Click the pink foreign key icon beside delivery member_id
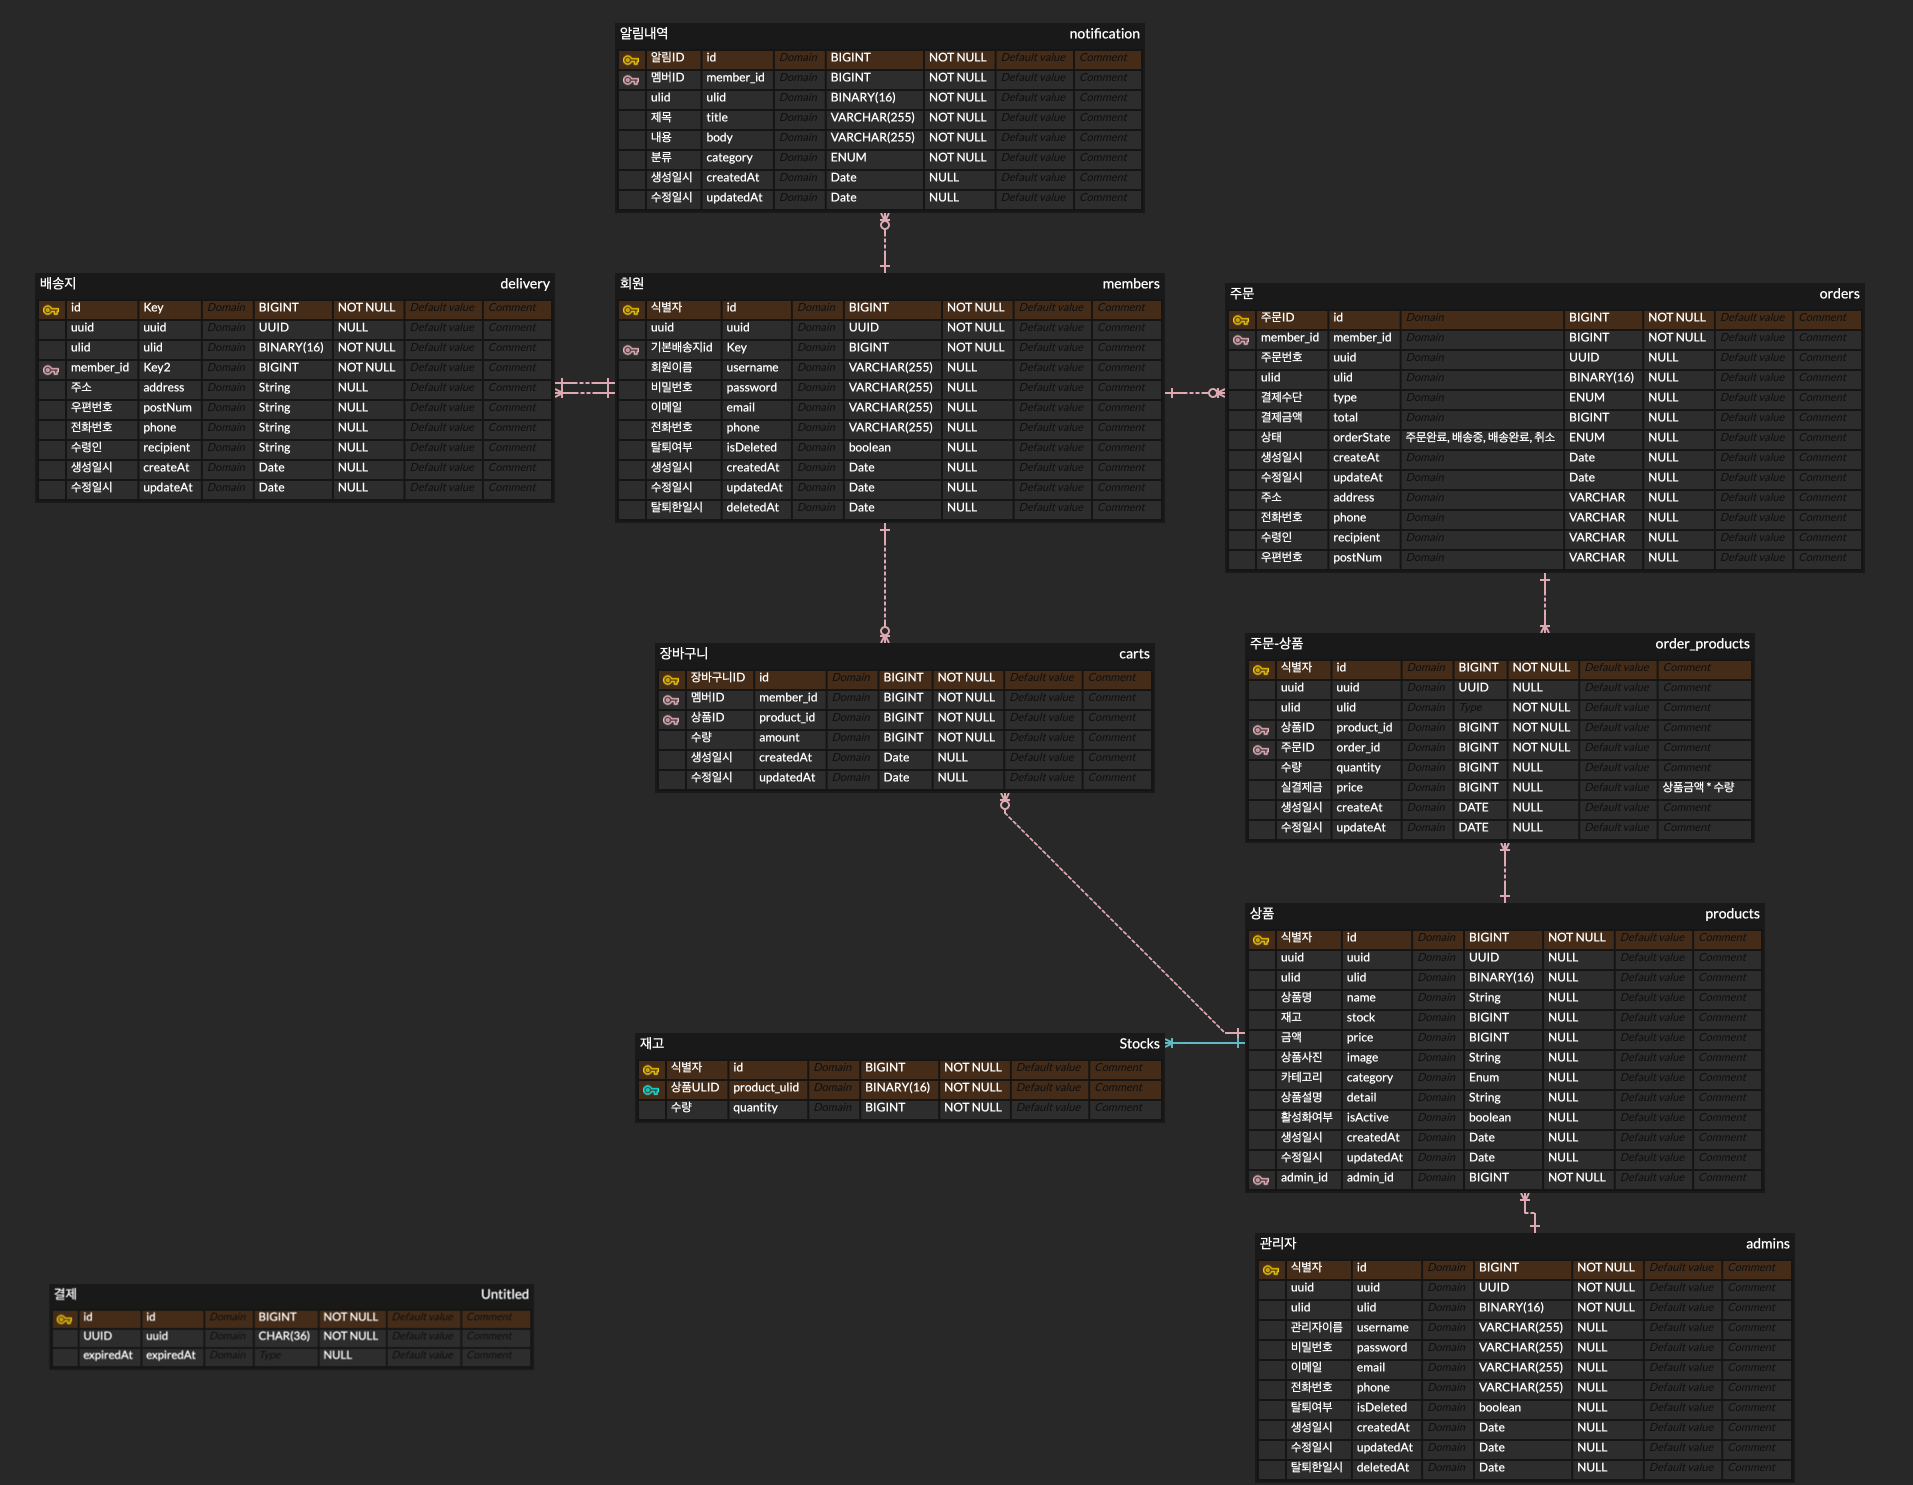This screenshot has width=1913, height=1485. click(51, 369)
